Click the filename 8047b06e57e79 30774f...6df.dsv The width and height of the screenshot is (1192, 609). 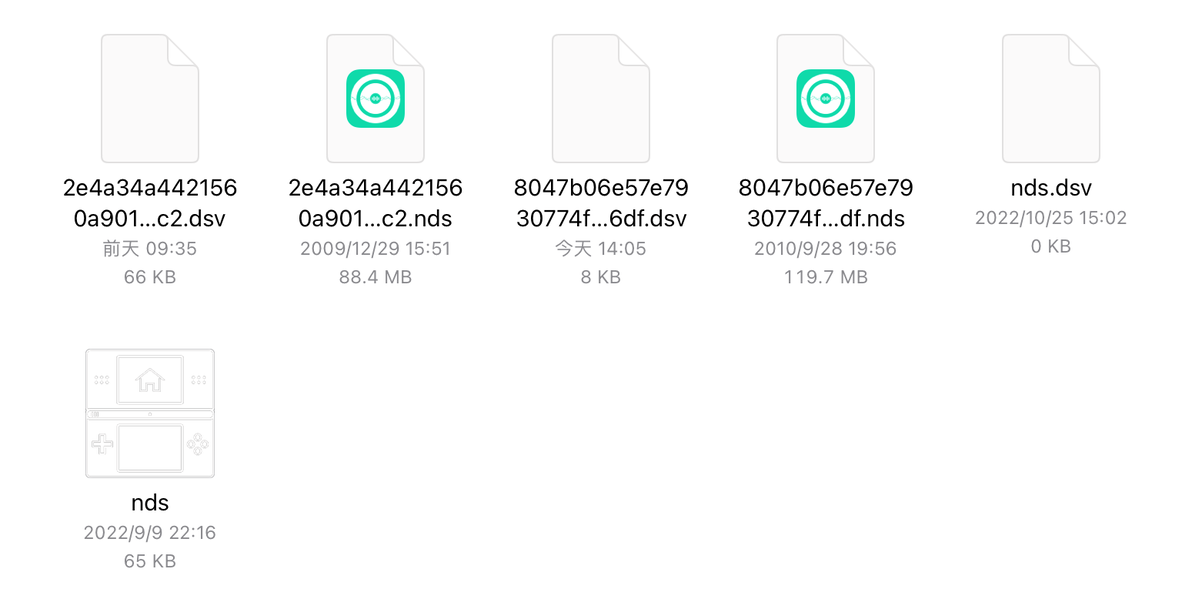click(x=601, y=203)
